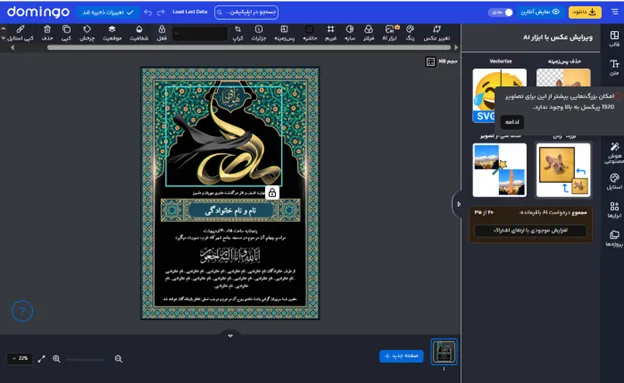This screenshot has height=383, width=624.
Task: Redo the last change
Action: pyautogui.click(x=161, y=12)
